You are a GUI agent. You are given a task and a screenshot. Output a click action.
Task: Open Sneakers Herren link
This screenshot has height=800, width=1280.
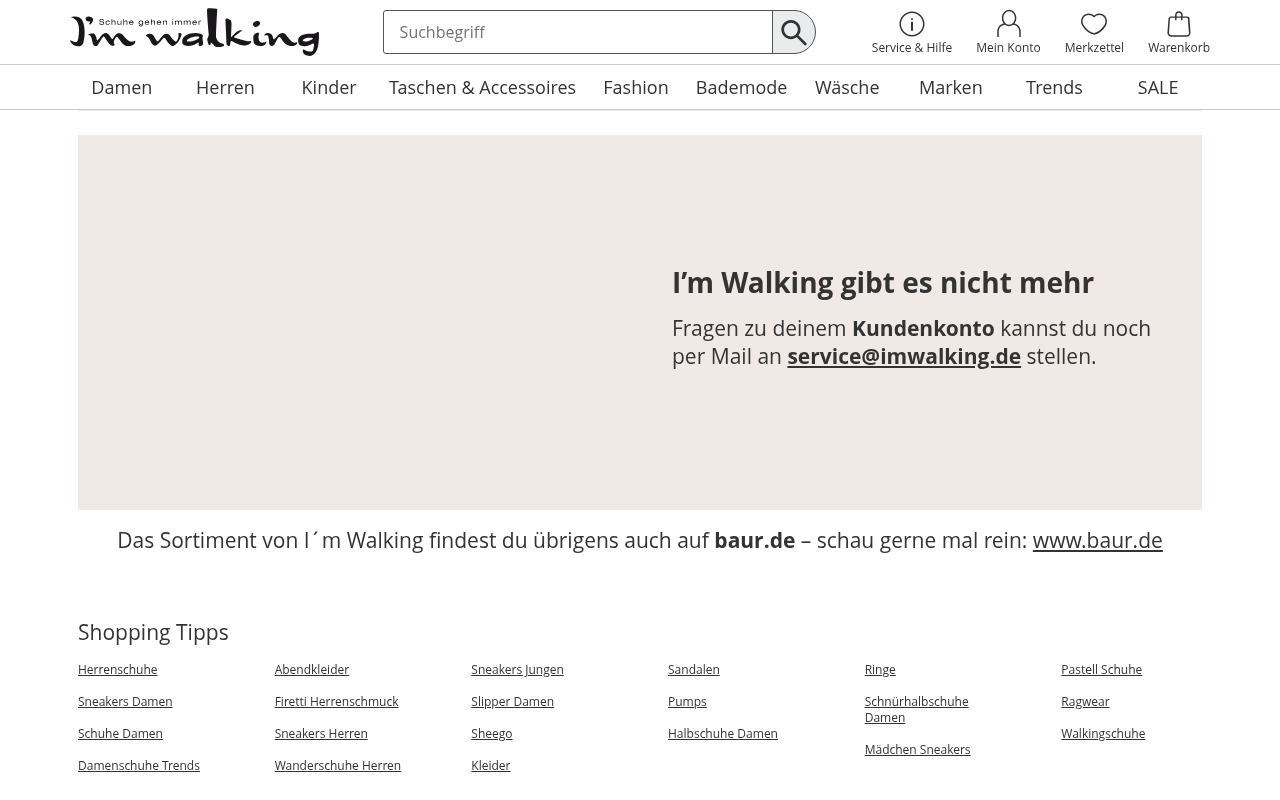(x=321, y=734)
